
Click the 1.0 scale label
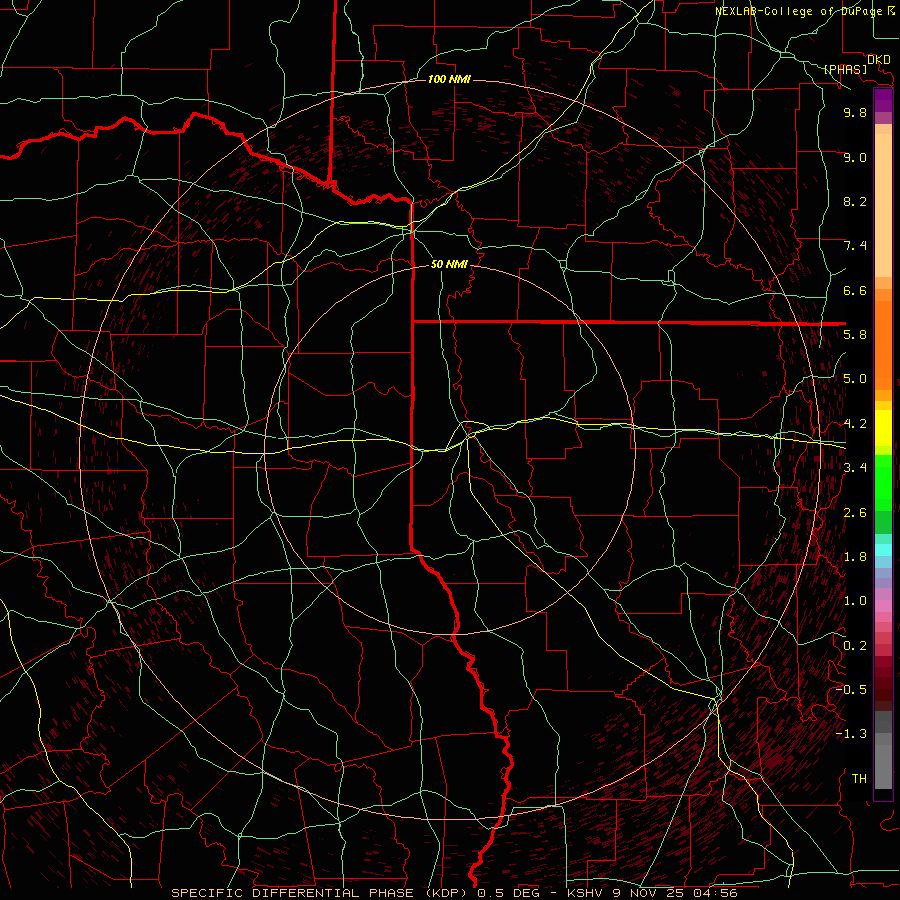(855, 601)
